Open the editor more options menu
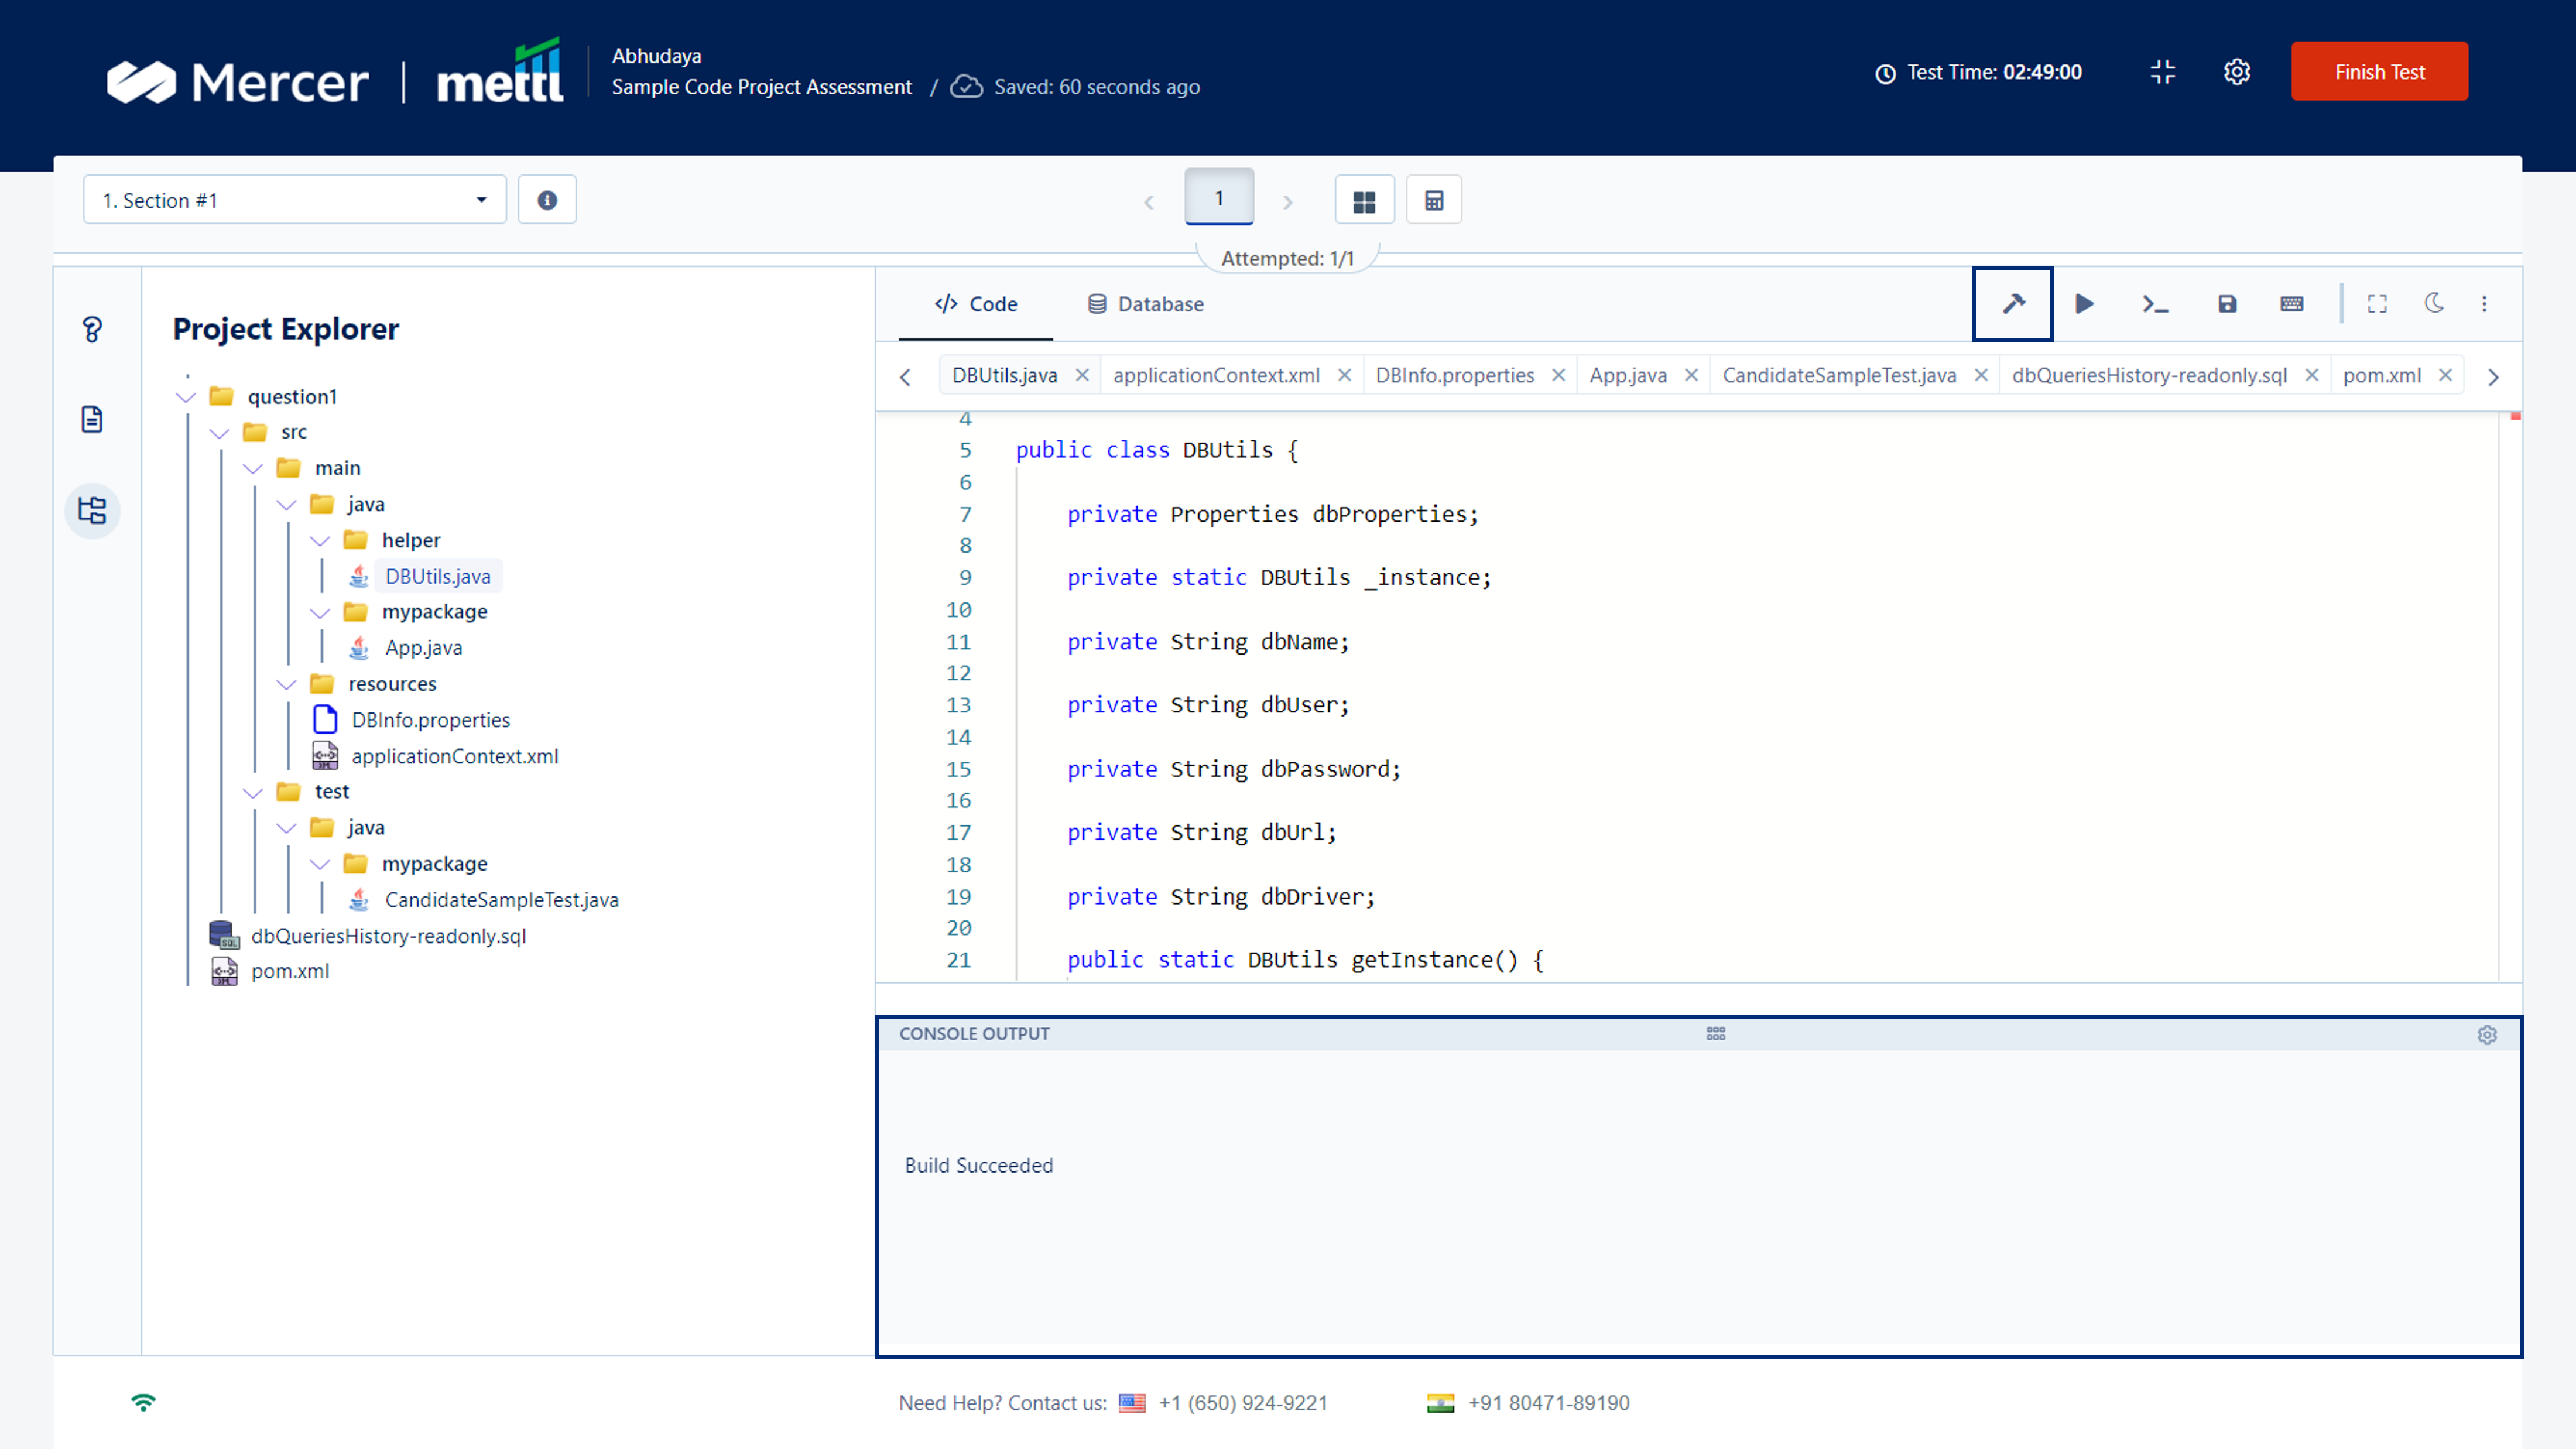2576x1449 pixels. pyautogui.click(x=2484, y=304)
